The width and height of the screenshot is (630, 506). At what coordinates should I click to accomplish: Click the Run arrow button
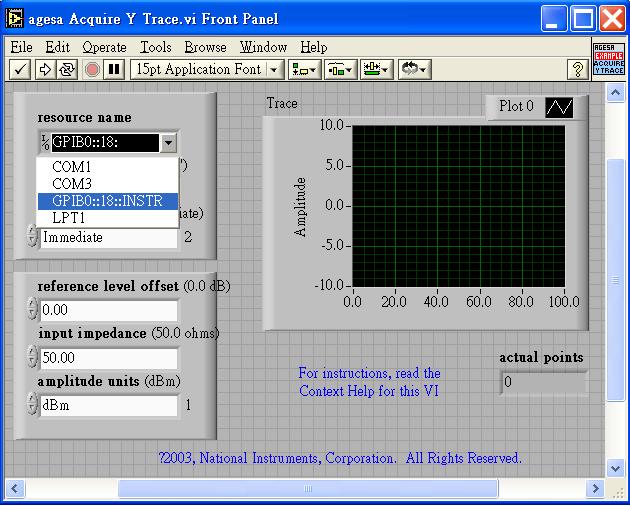[44, 69]
